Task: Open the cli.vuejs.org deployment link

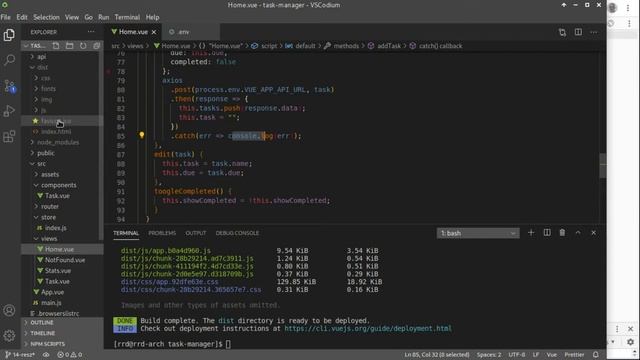Action: 368,328
